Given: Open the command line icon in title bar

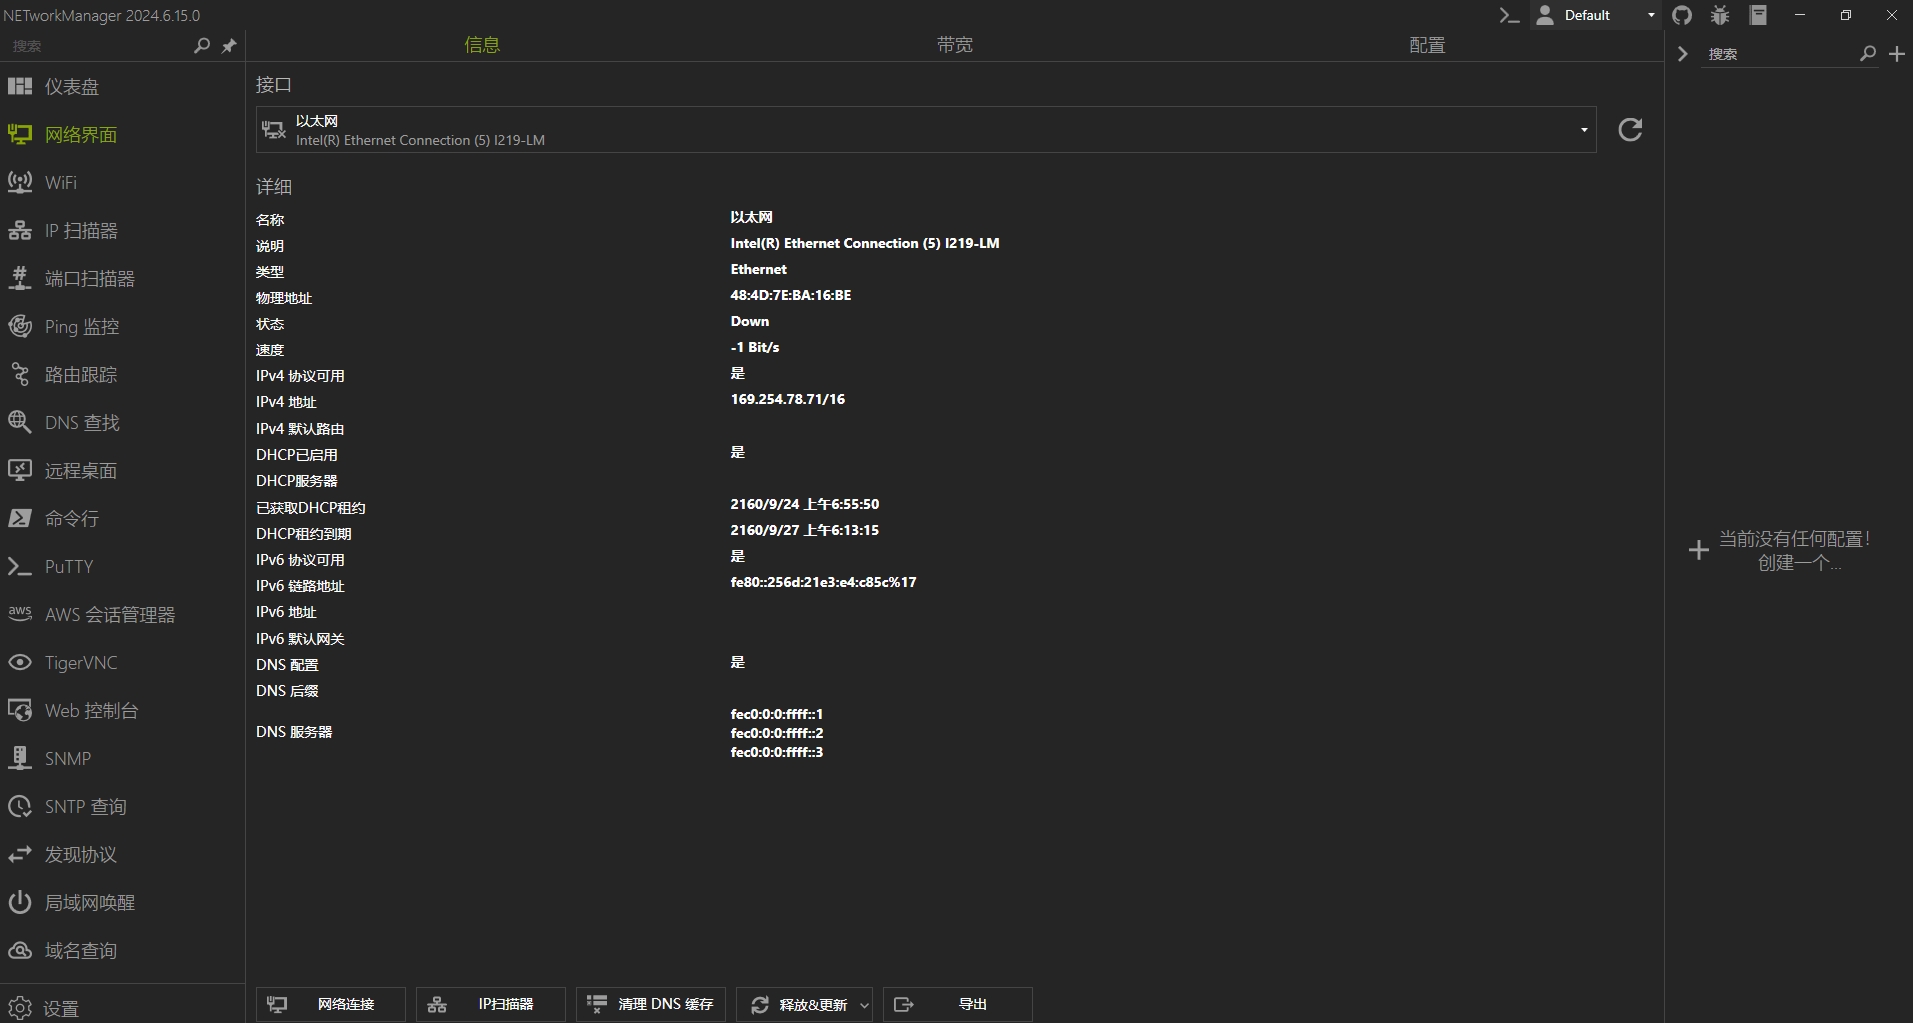Looking at the screenshot, I should 1509,15.
